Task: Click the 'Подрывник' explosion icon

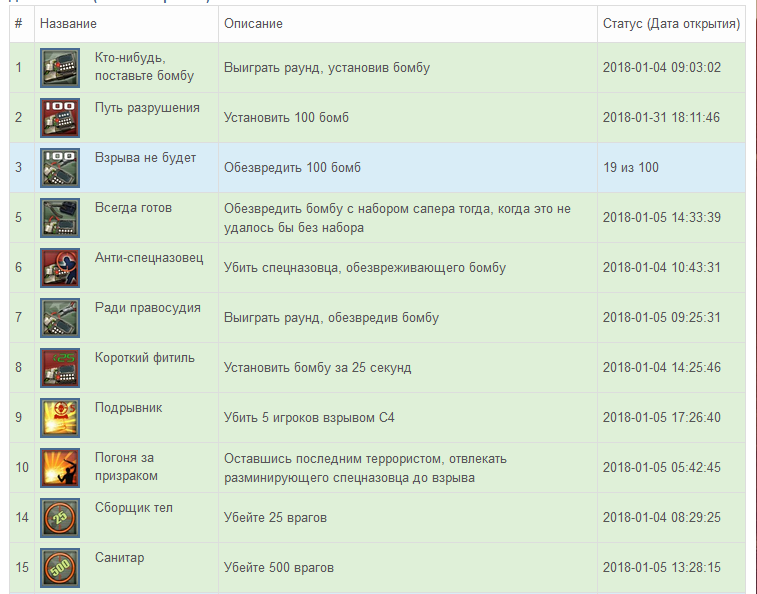Action: point(60,418)
